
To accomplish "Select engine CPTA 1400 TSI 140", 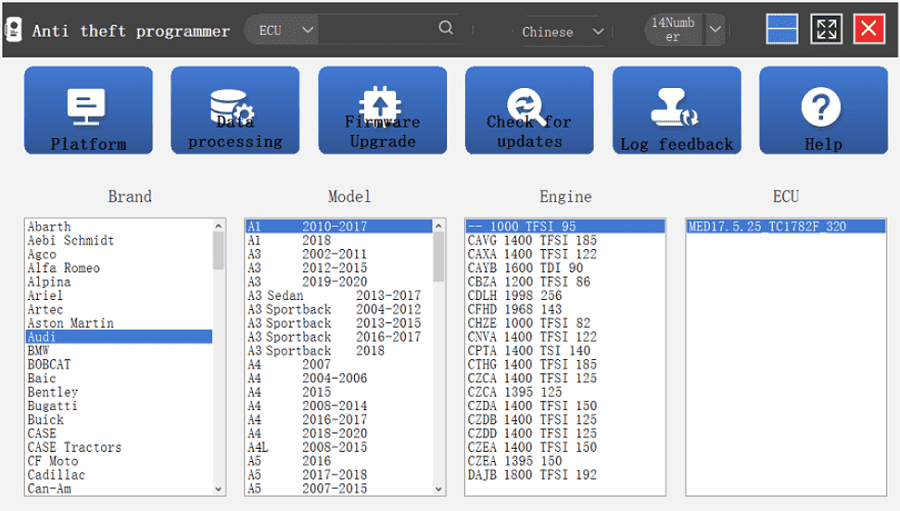I will [565, 351].
